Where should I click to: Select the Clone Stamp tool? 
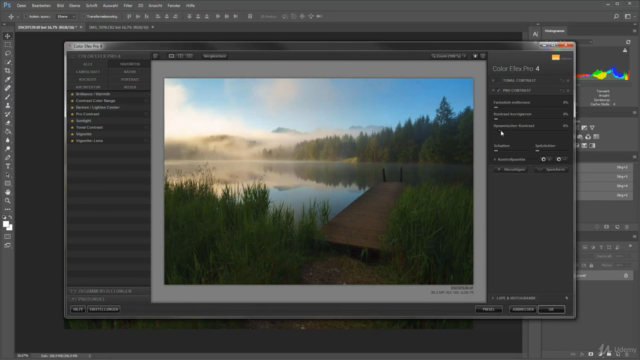8,105
